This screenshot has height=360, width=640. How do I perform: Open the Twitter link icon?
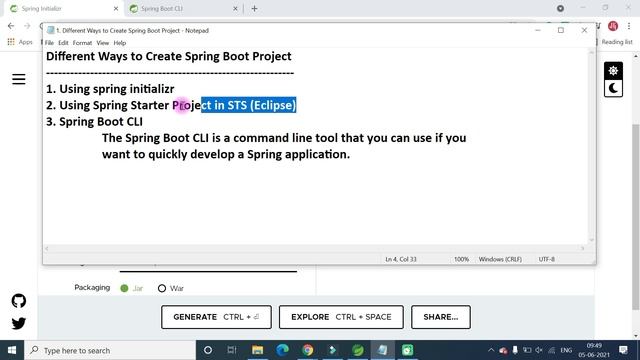18,323
